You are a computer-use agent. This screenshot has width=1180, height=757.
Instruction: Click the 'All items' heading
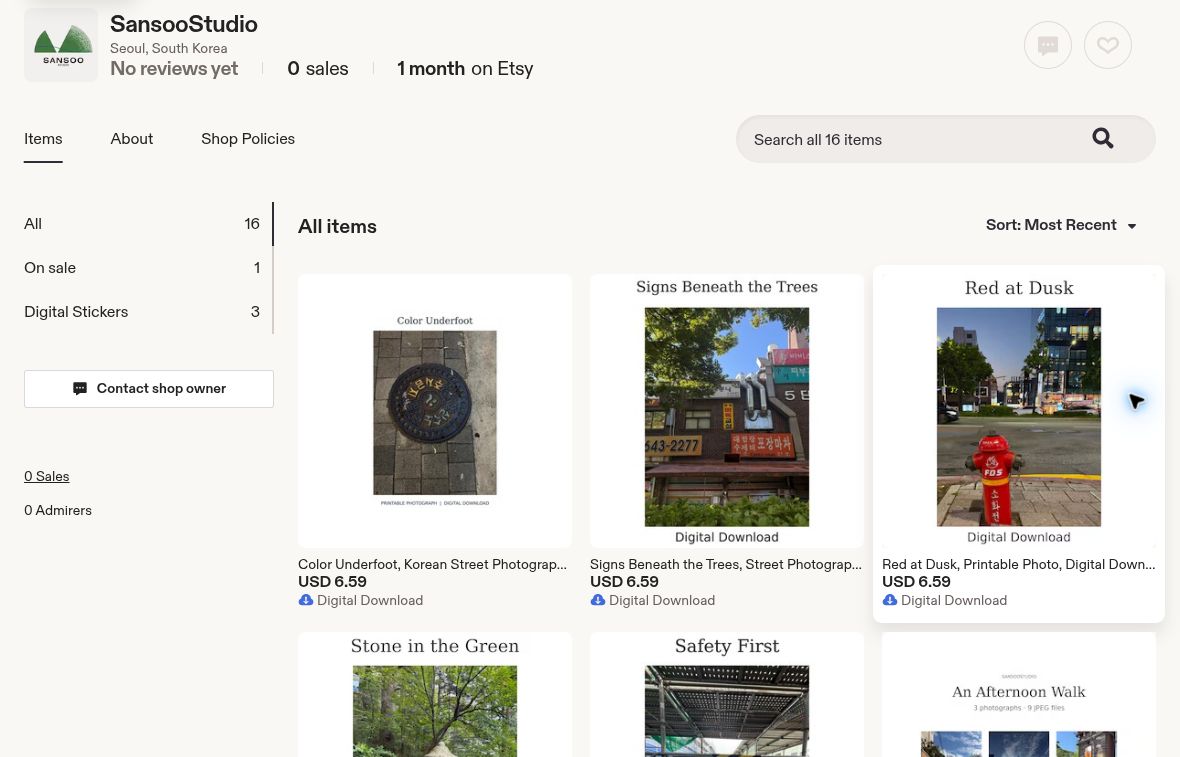click(x=337, y=226)
